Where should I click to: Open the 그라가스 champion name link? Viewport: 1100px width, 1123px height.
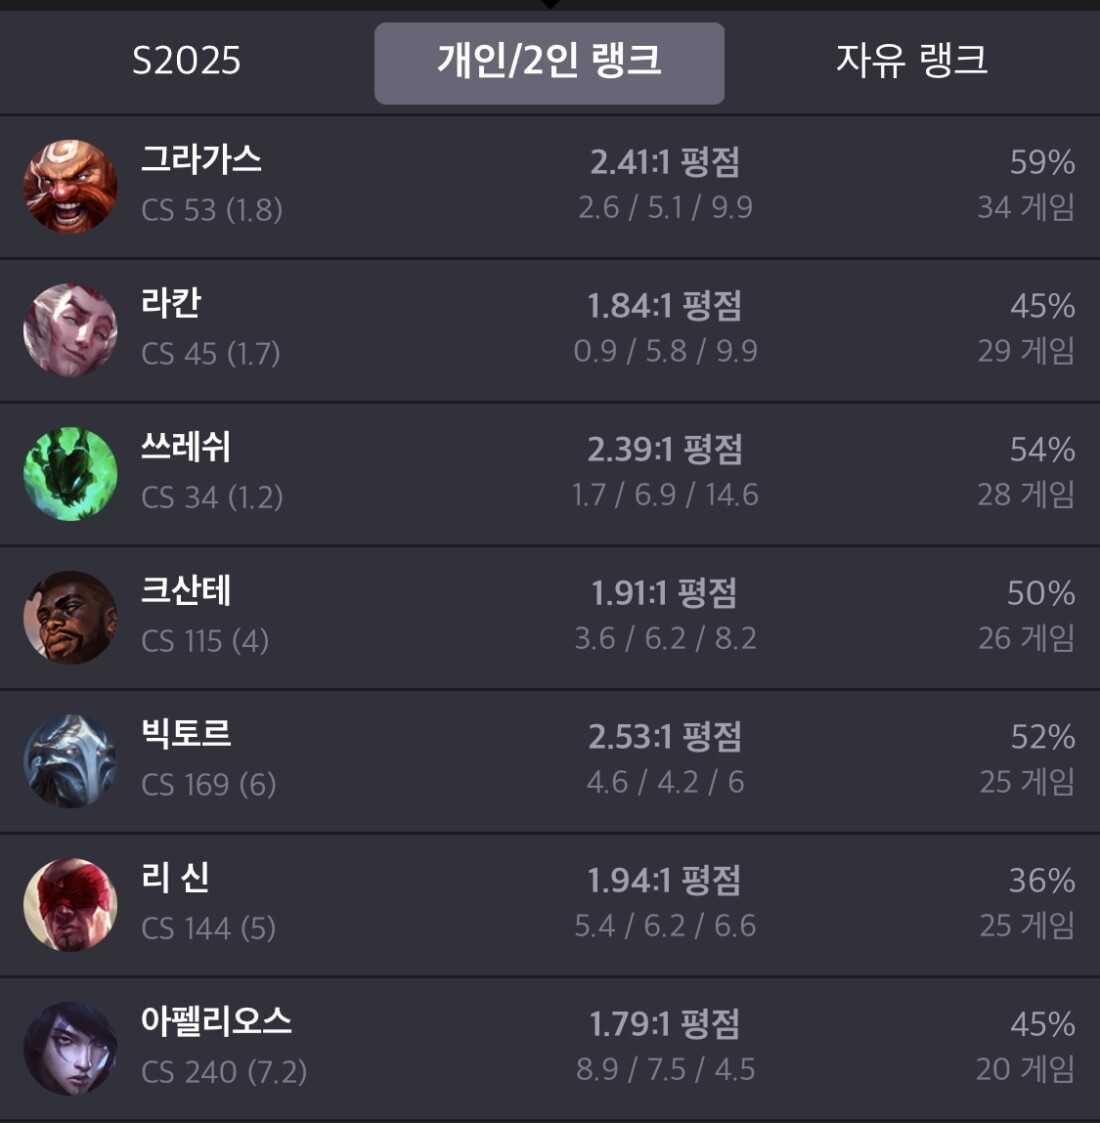[x=201, y=159]
